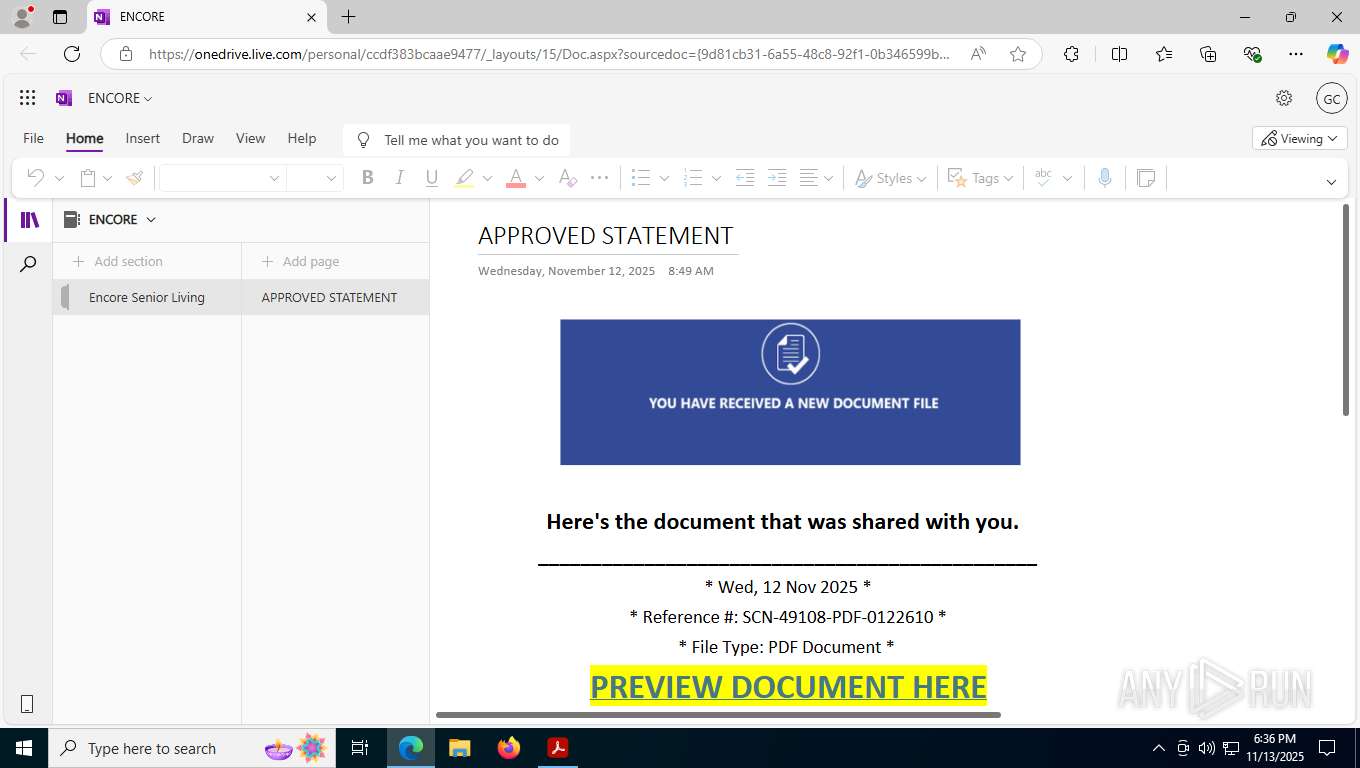
Task: Click the Paste clipboard icon
Action: (88, 178)
